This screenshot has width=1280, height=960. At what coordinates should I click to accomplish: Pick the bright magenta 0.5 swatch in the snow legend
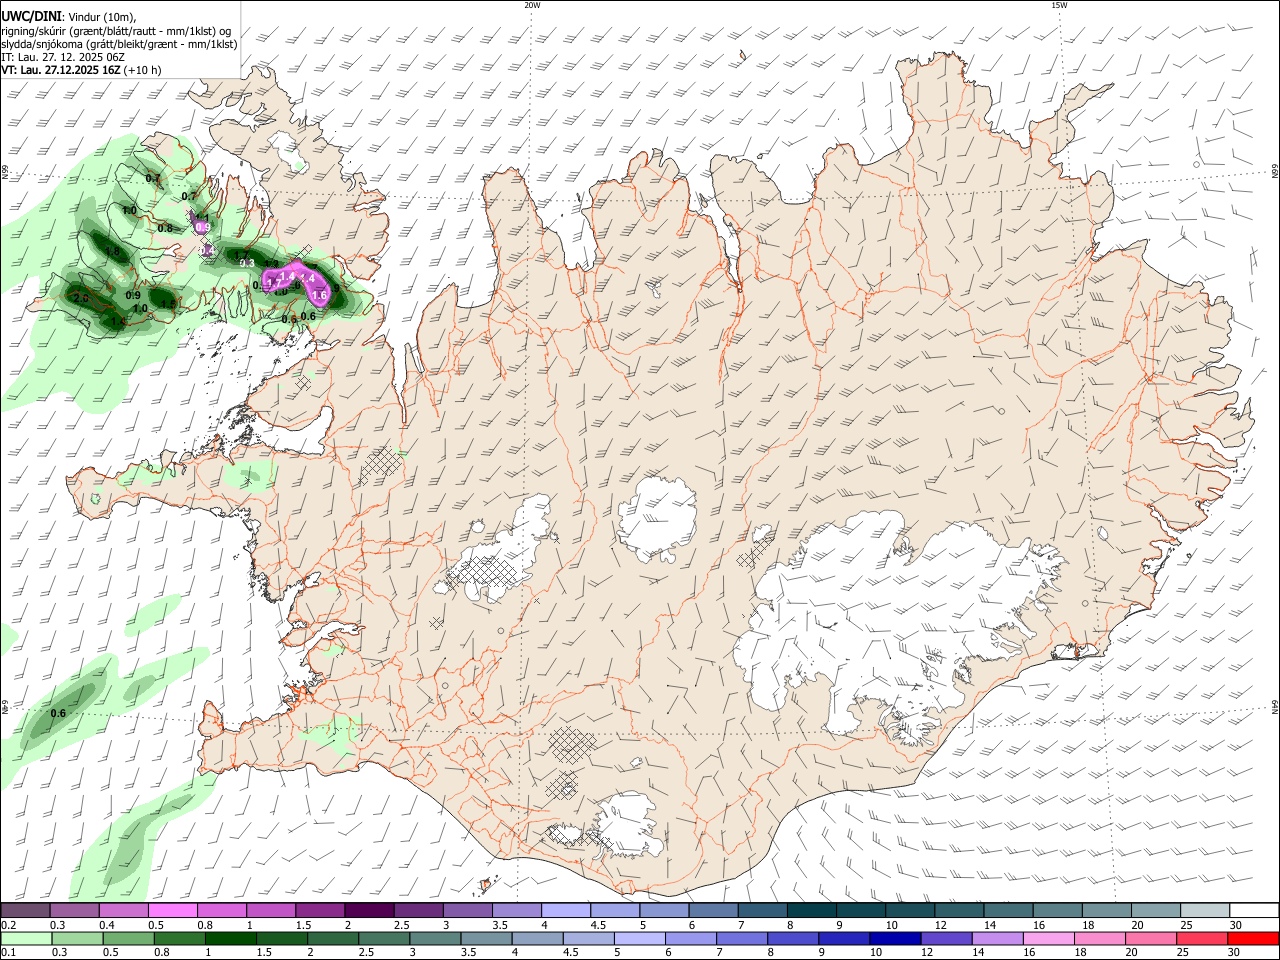[x=172, y=910]
